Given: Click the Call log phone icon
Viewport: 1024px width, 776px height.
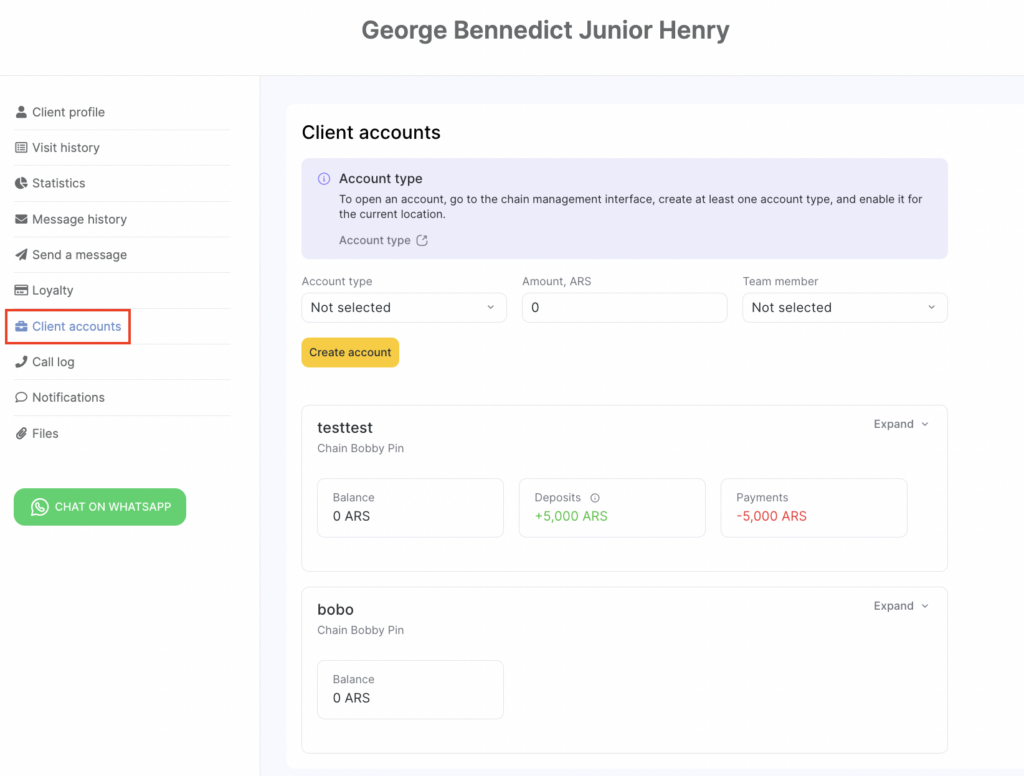Looking at the screenshot, I should click(21, 362).
